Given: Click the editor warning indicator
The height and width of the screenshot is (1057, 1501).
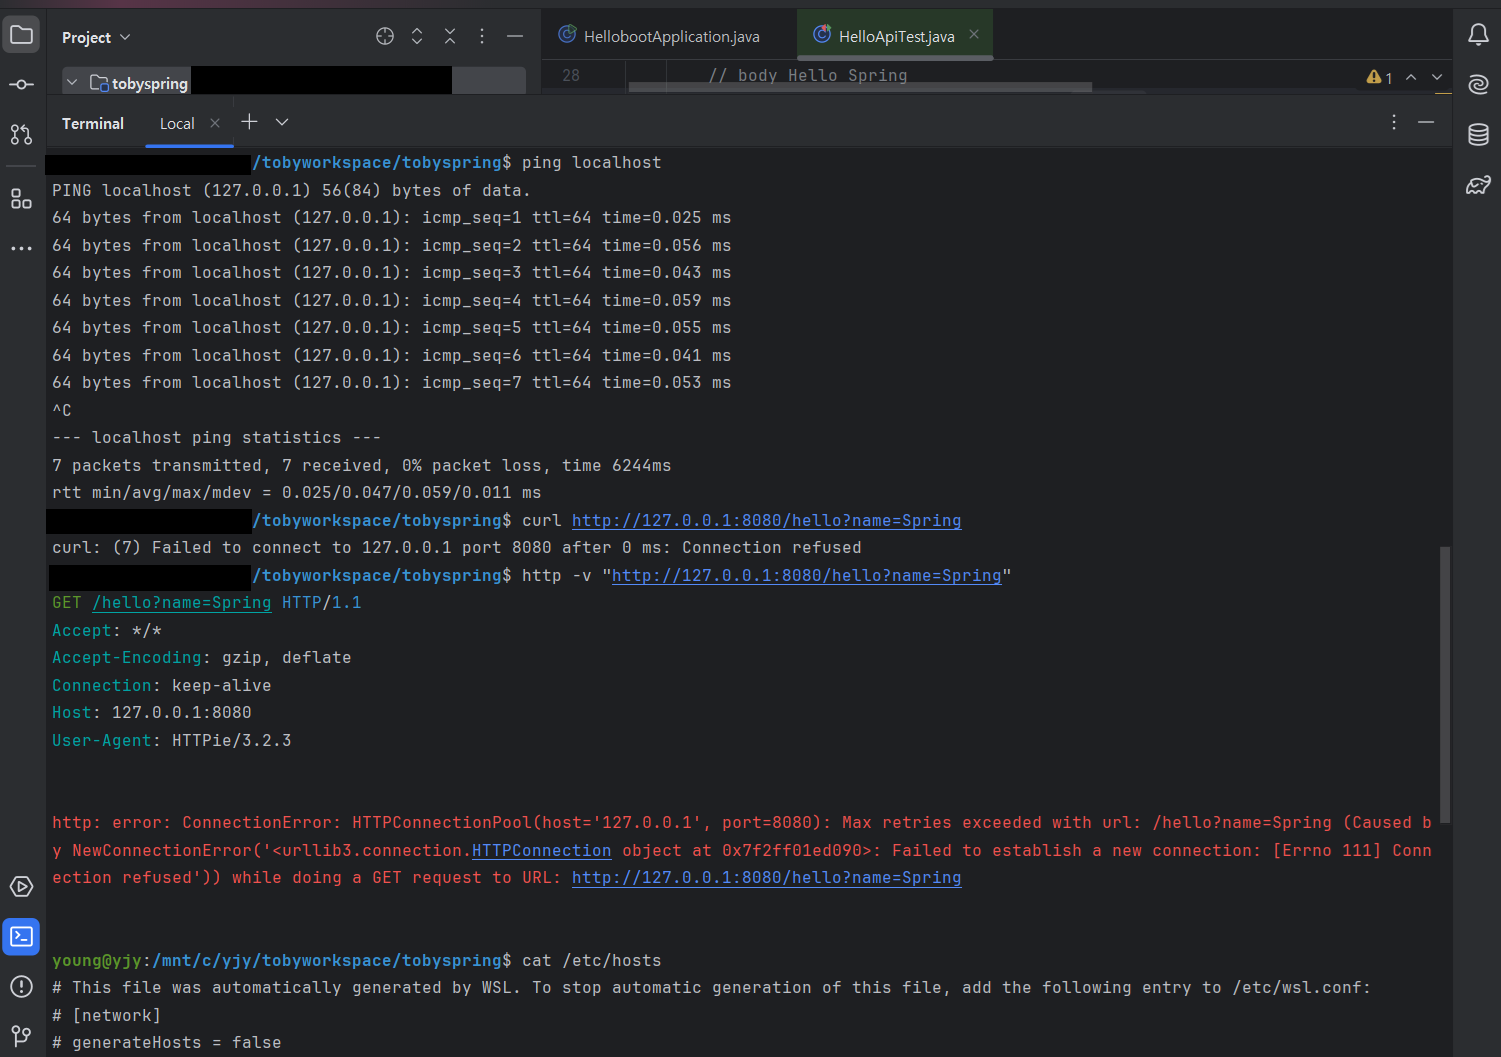Looking at the screenshot, I should point(1380,77).
